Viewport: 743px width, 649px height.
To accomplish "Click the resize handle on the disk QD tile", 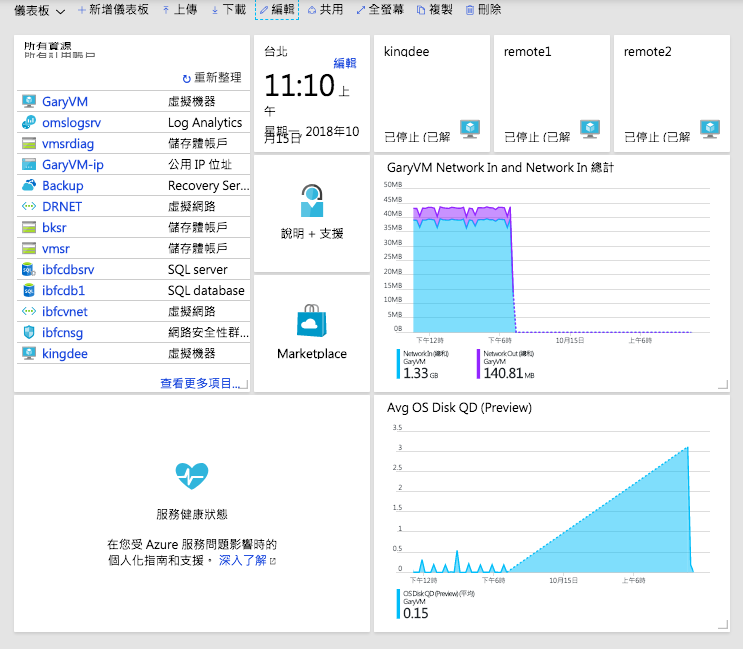I will click(723, 624).
